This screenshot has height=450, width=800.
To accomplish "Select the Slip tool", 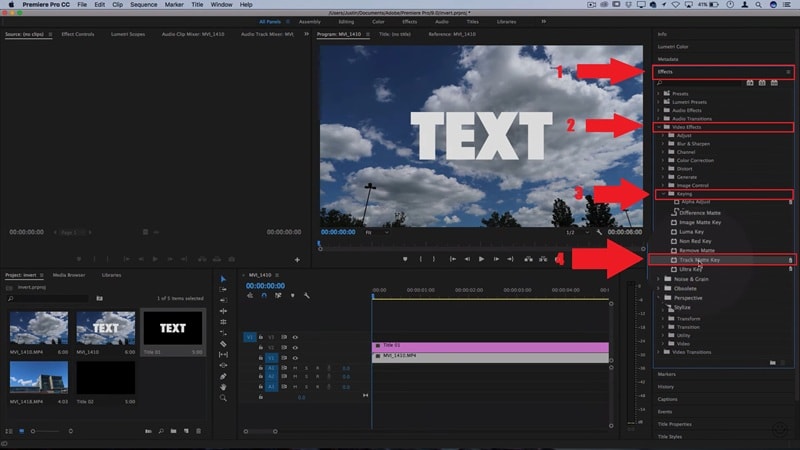I will 223,355.
